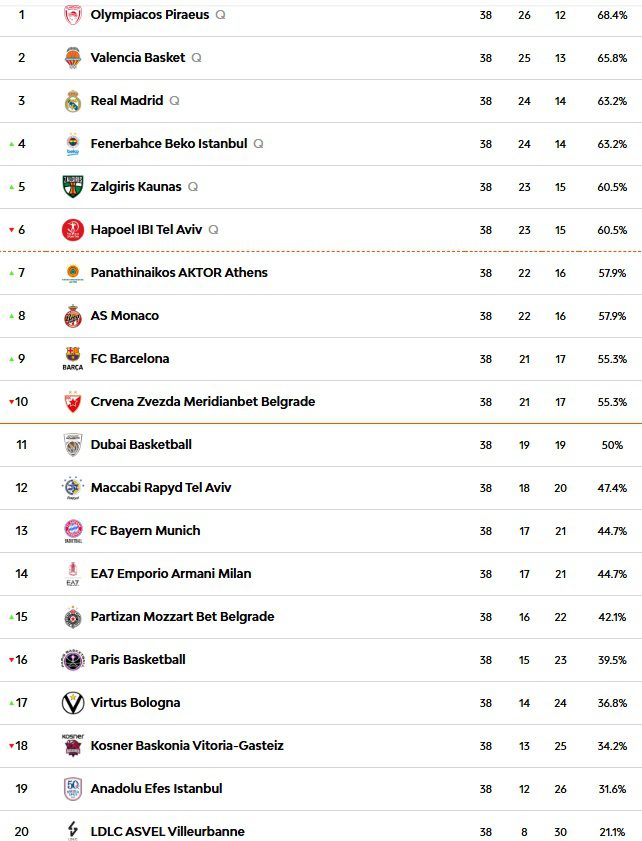The width and height of the screenshot is (642, 841).
Task: Click the Anadolu Efes Istanbul logo
Action: pyautogui.click(x=73, y=788)
